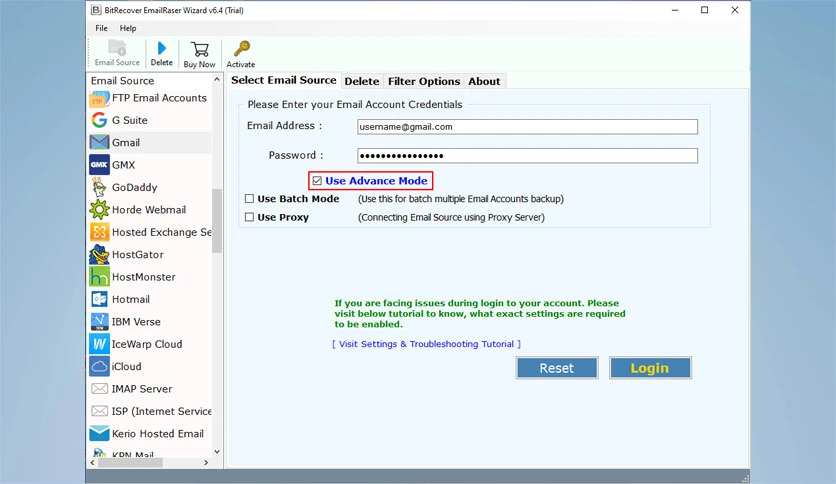
Task: Choose the Gmail envelope icon
Action: [x=99, y=143]
